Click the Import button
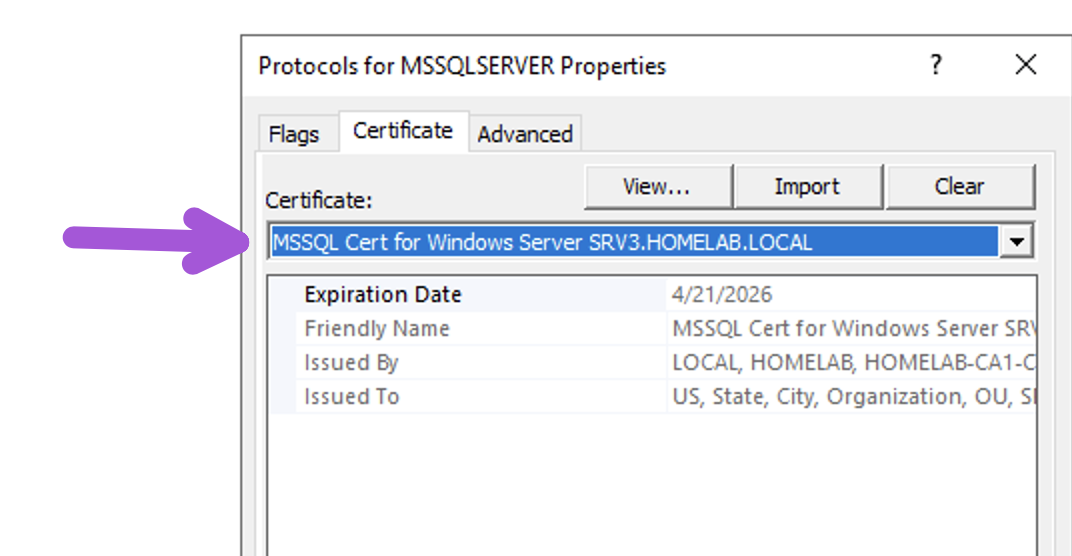The height and width of the screenshot is (556, 1072). point(807,187)
